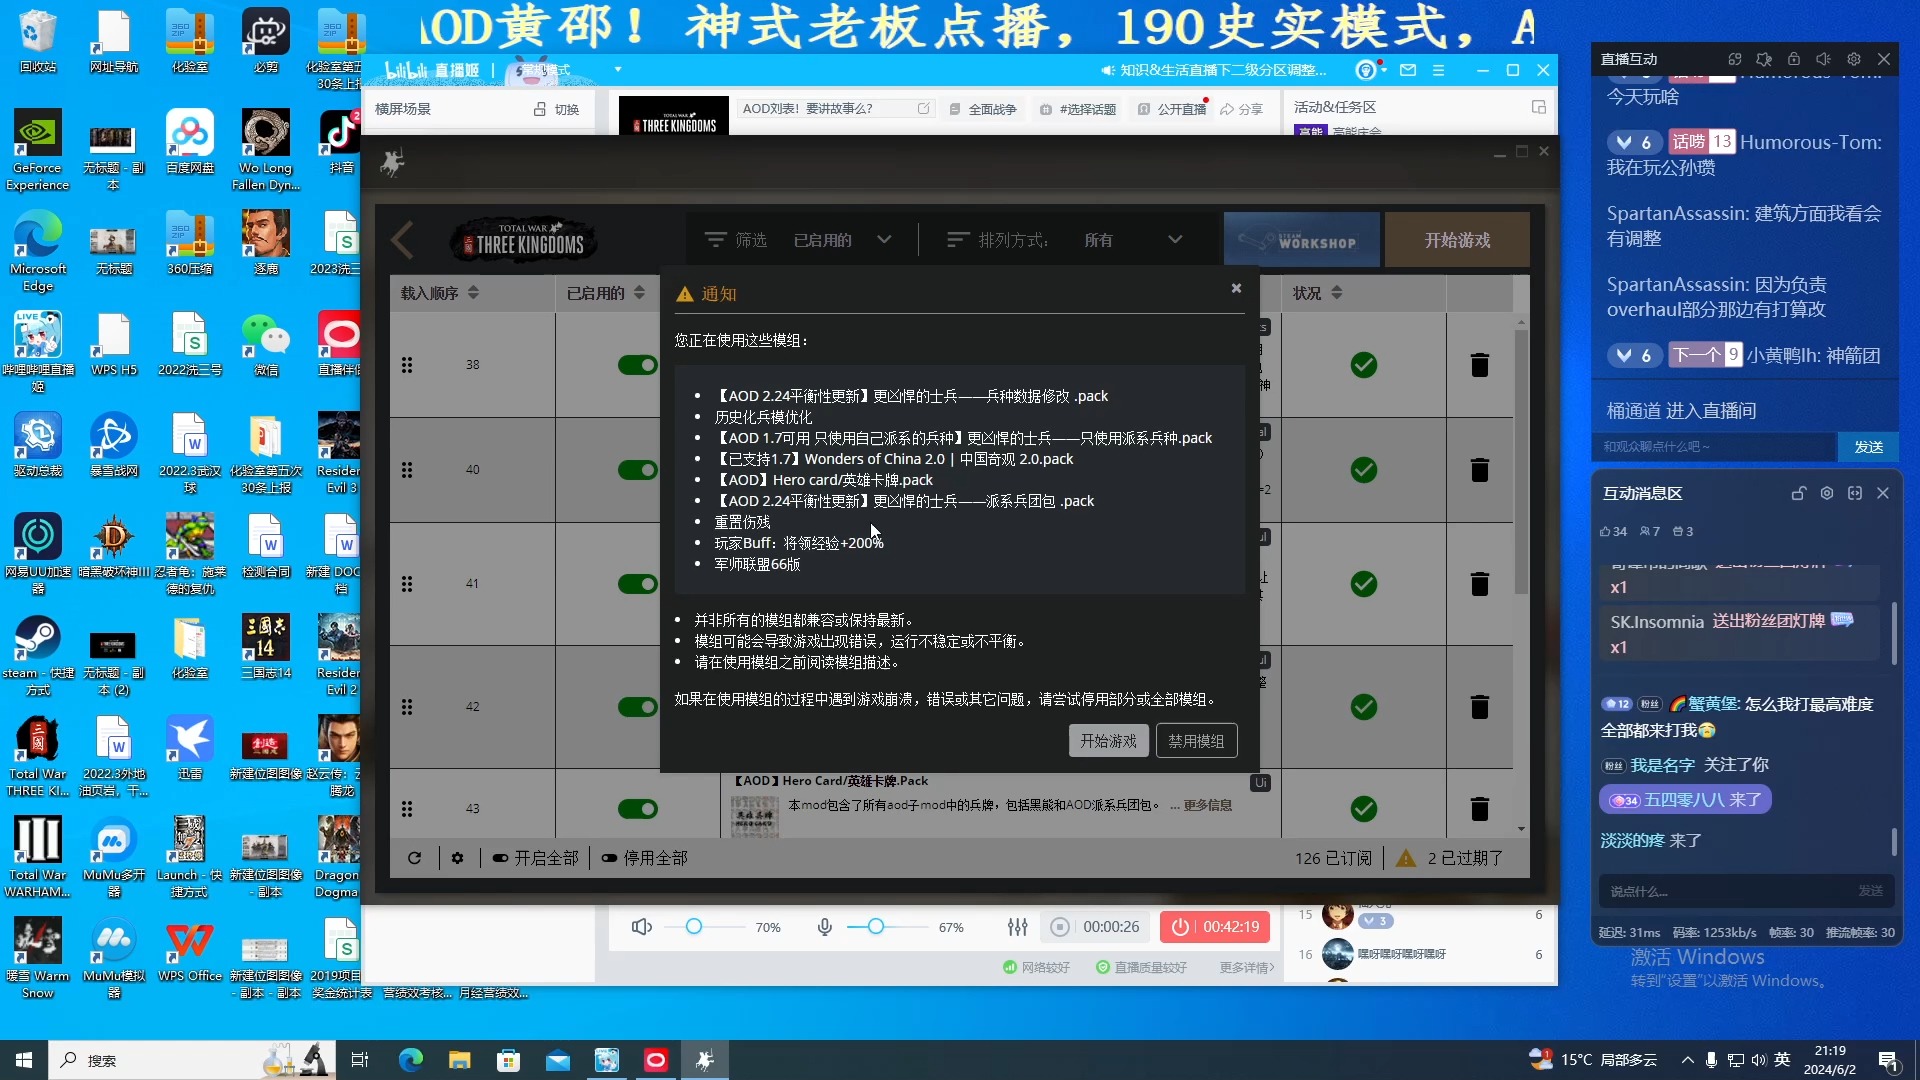This screenshot has width=1920, height=1080.
Task: Open settings gear in live interaction panel
Action: (1854, 59)
